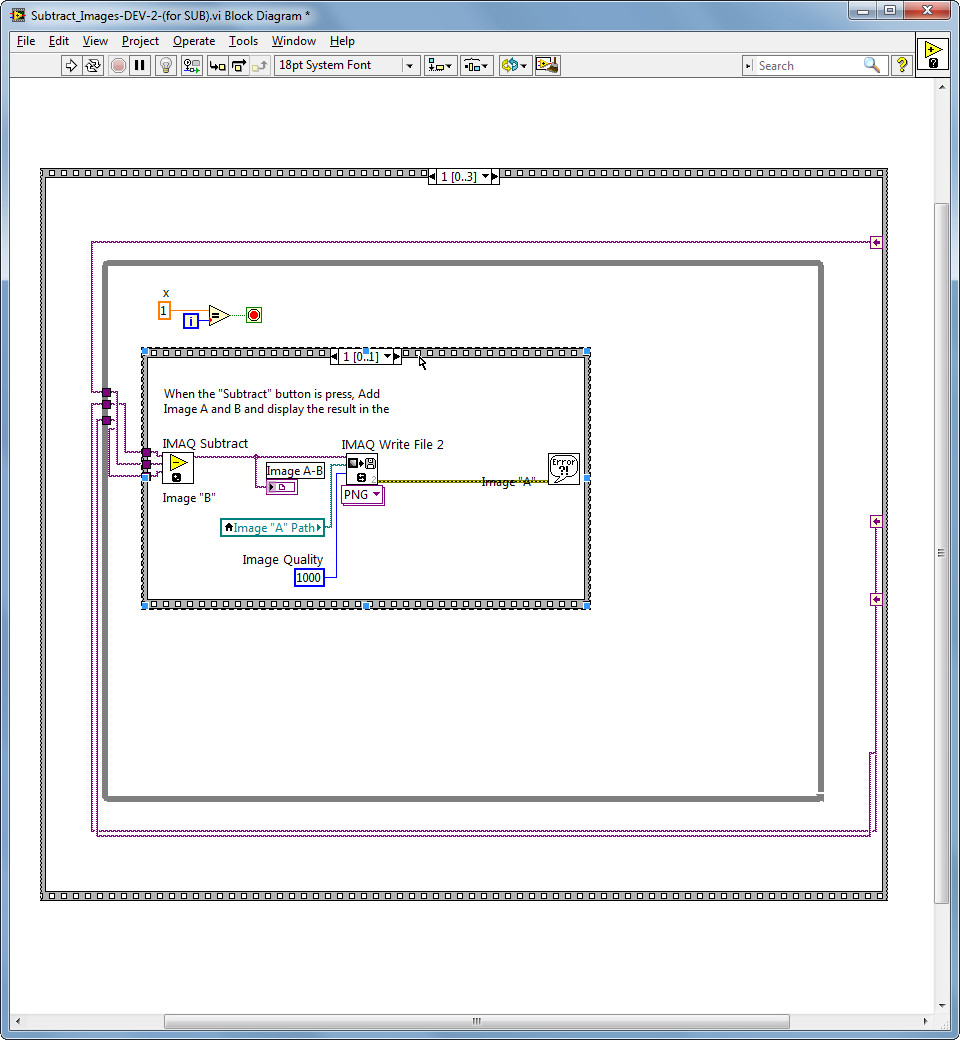Image resolution: width=960 pixels, height=1040 pixels.
Task: Open the Tools menu
Action: click(x=243, y=41)
